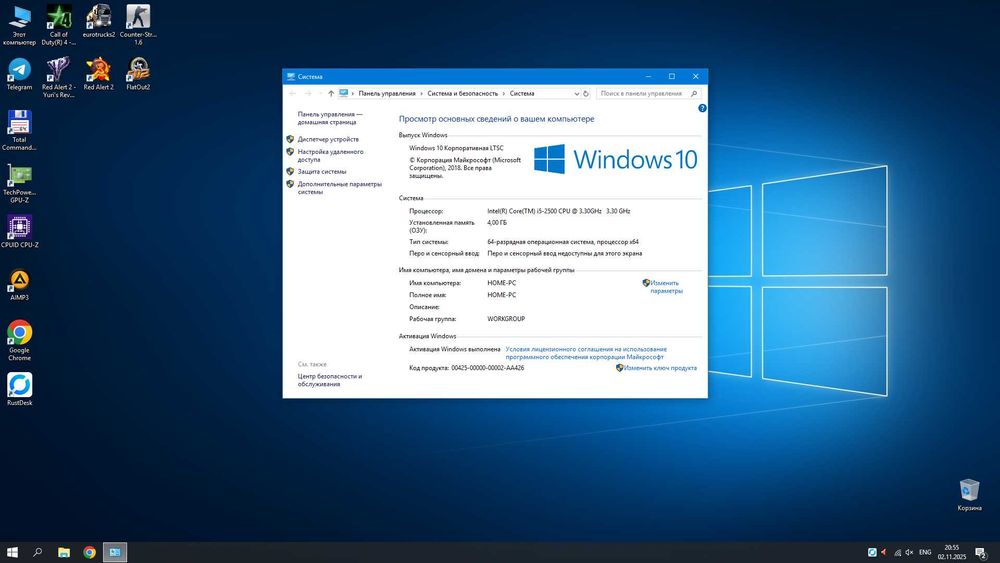1000x563 pixels.
Task: Click the product code 00425-00000-00002-AA426
Action: (488, 368)
